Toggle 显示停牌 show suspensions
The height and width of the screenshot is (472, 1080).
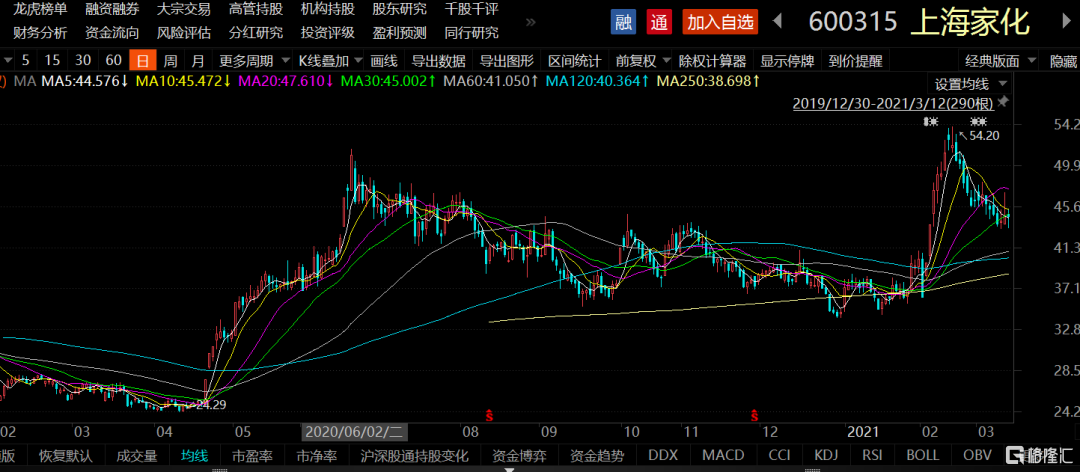[787, 61]
